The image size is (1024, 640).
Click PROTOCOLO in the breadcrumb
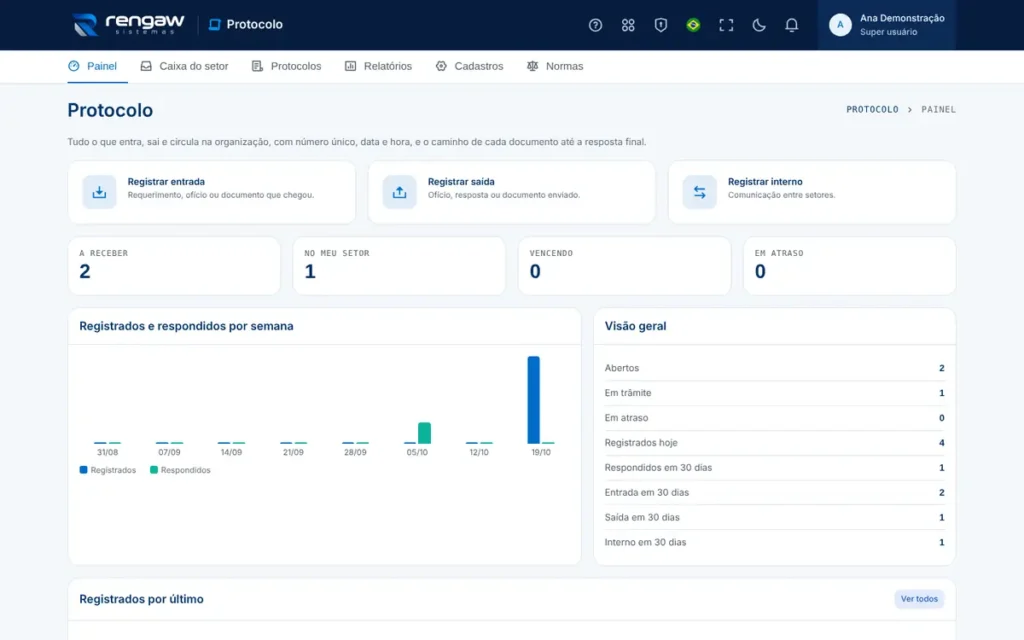point(872,110)
